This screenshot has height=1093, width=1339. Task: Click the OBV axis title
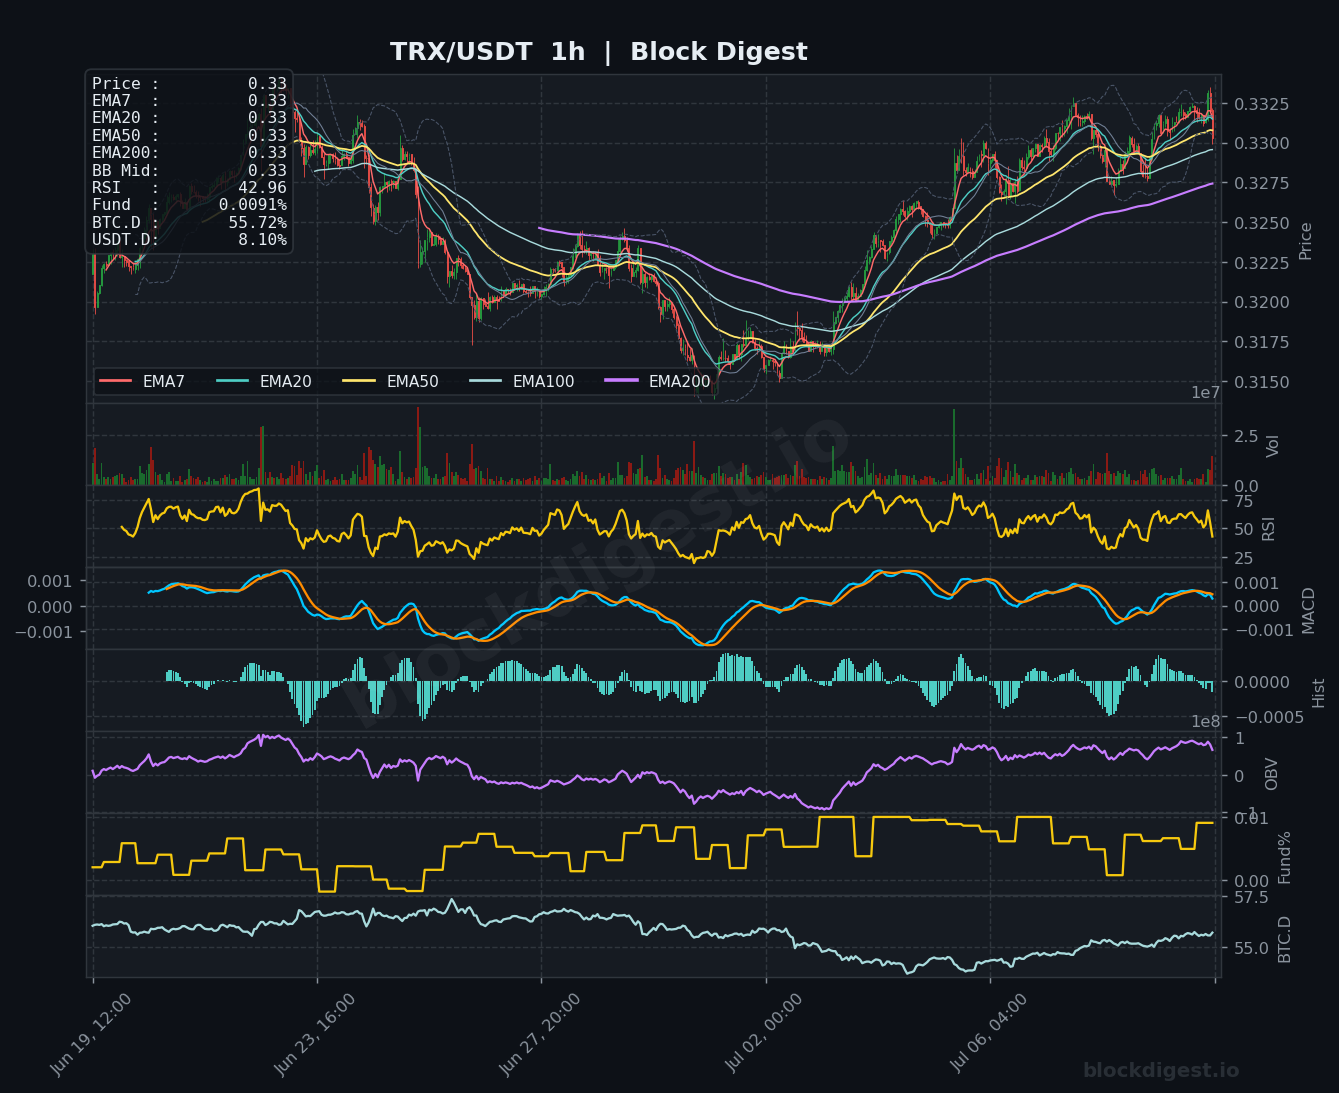click(x=1272, y=774)
